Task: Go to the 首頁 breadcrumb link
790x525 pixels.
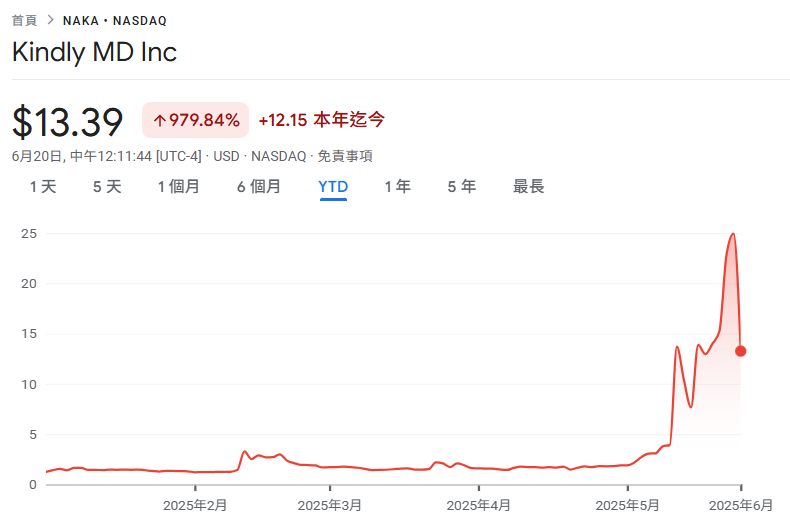Action: [24, 20]
